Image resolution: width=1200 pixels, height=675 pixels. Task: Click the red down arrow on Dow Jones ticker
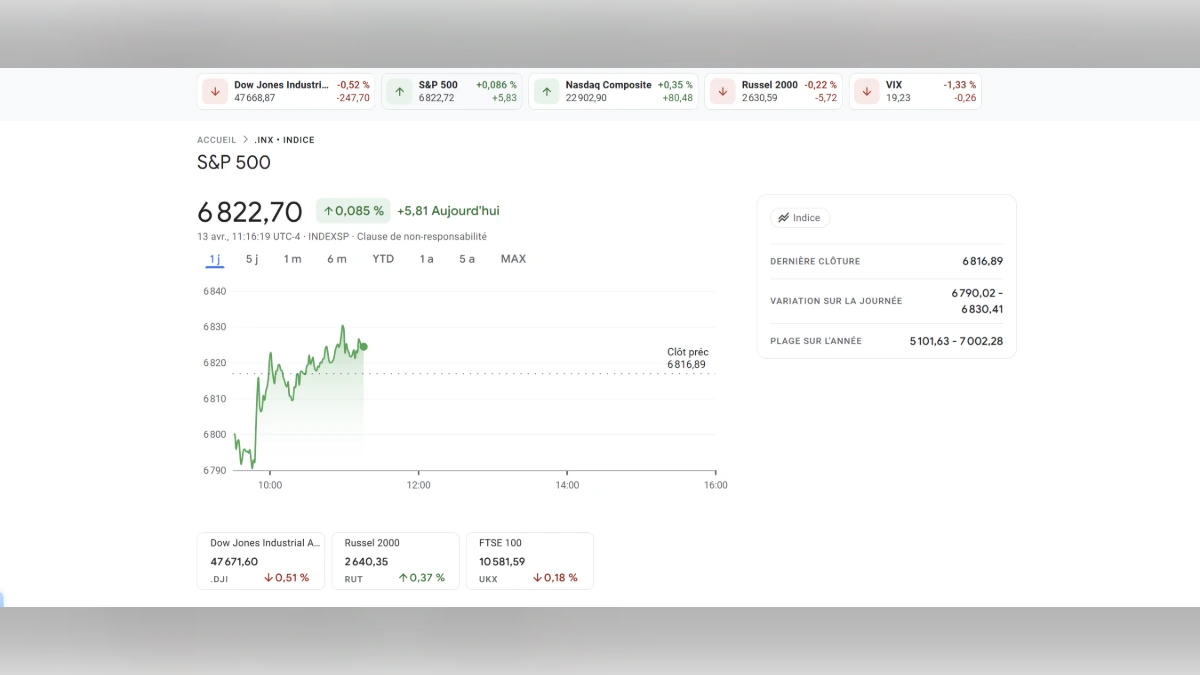[214, 91]
